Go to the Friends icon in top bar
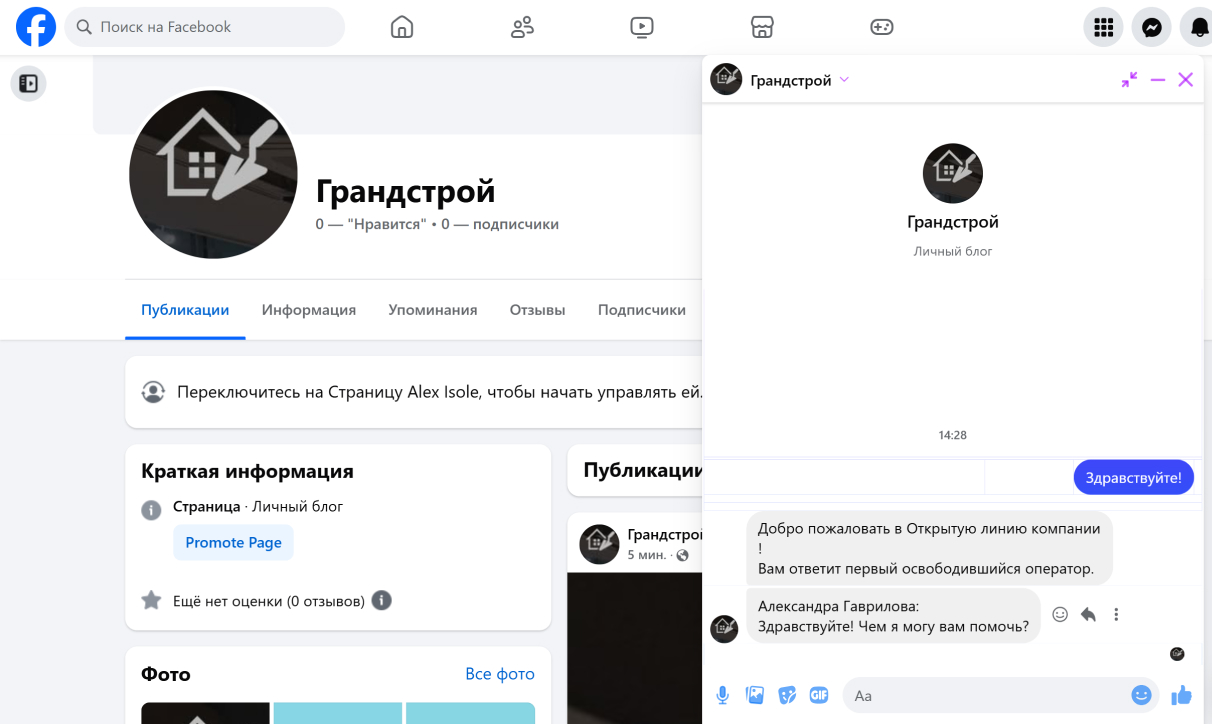 point(522,27)
